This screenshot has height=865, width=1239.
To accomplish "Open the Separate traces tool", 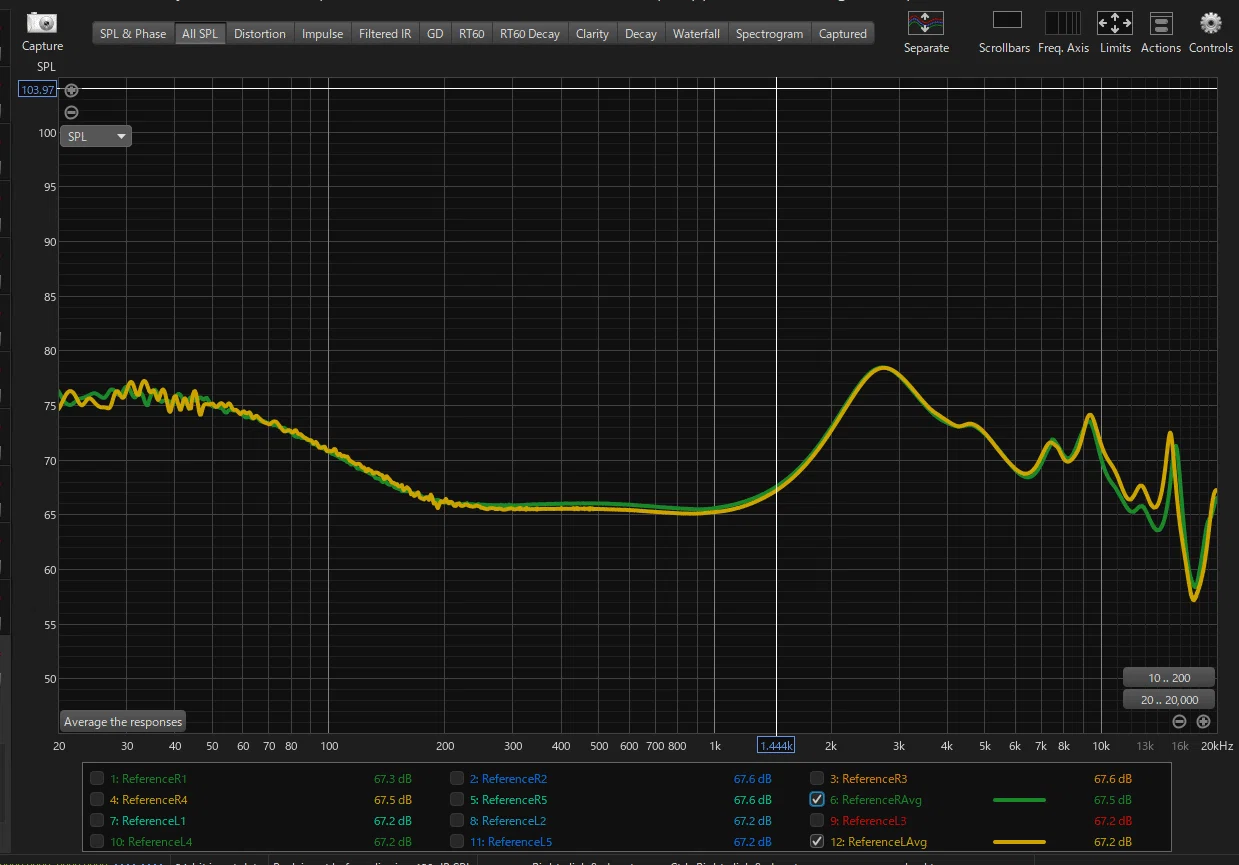I will [926, 22].
